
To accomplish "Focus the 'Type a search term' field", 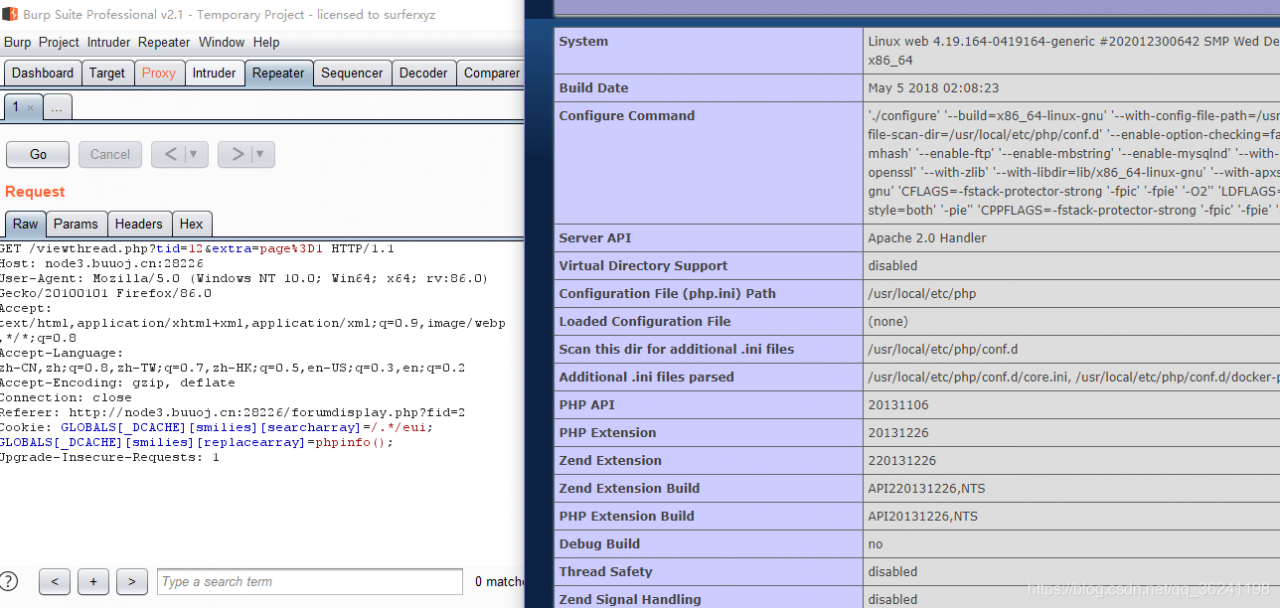I will [310, 581].
